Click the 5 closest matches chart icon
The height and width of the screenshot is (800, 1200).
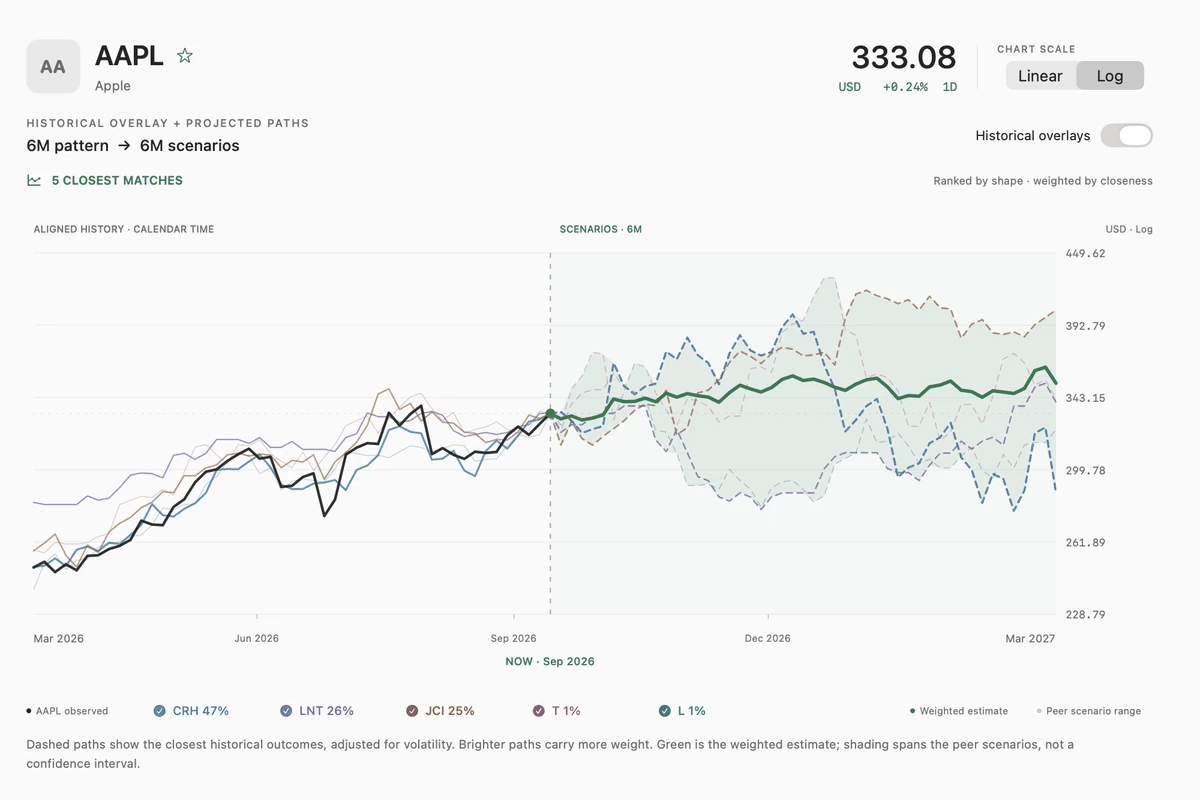click(34, 181)
